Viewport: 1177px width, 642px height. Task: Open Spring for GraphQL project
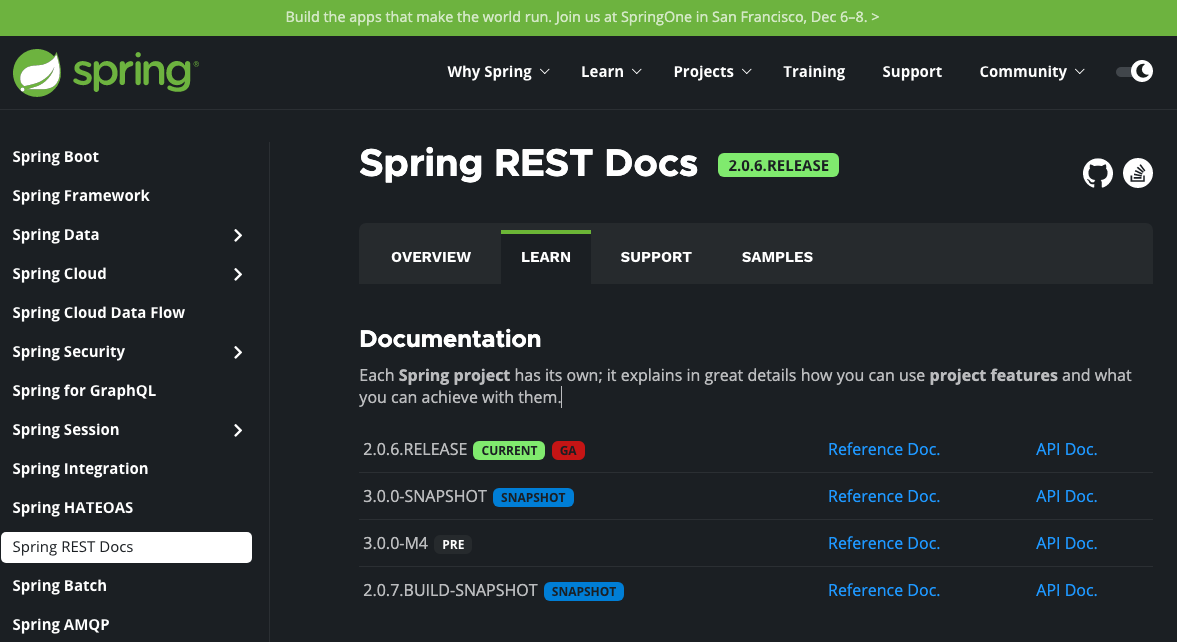(84, 390)
